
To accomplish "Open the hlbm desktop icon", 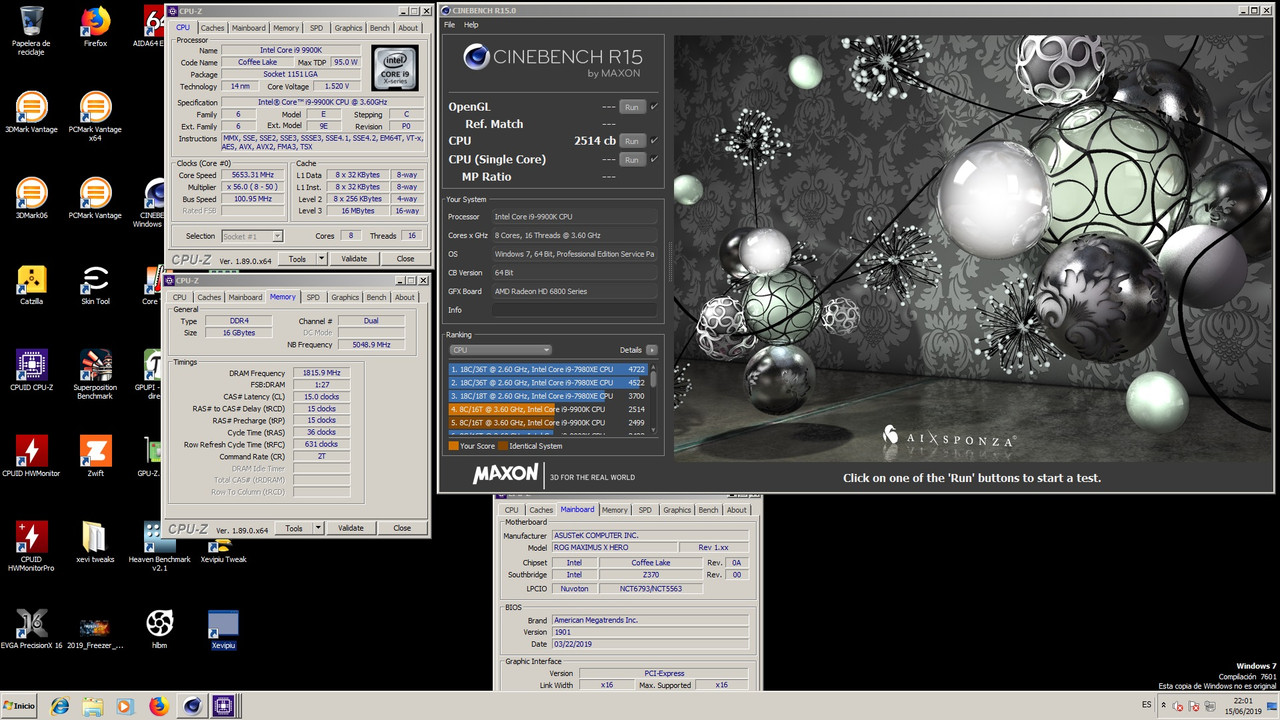I will [159, 629].
